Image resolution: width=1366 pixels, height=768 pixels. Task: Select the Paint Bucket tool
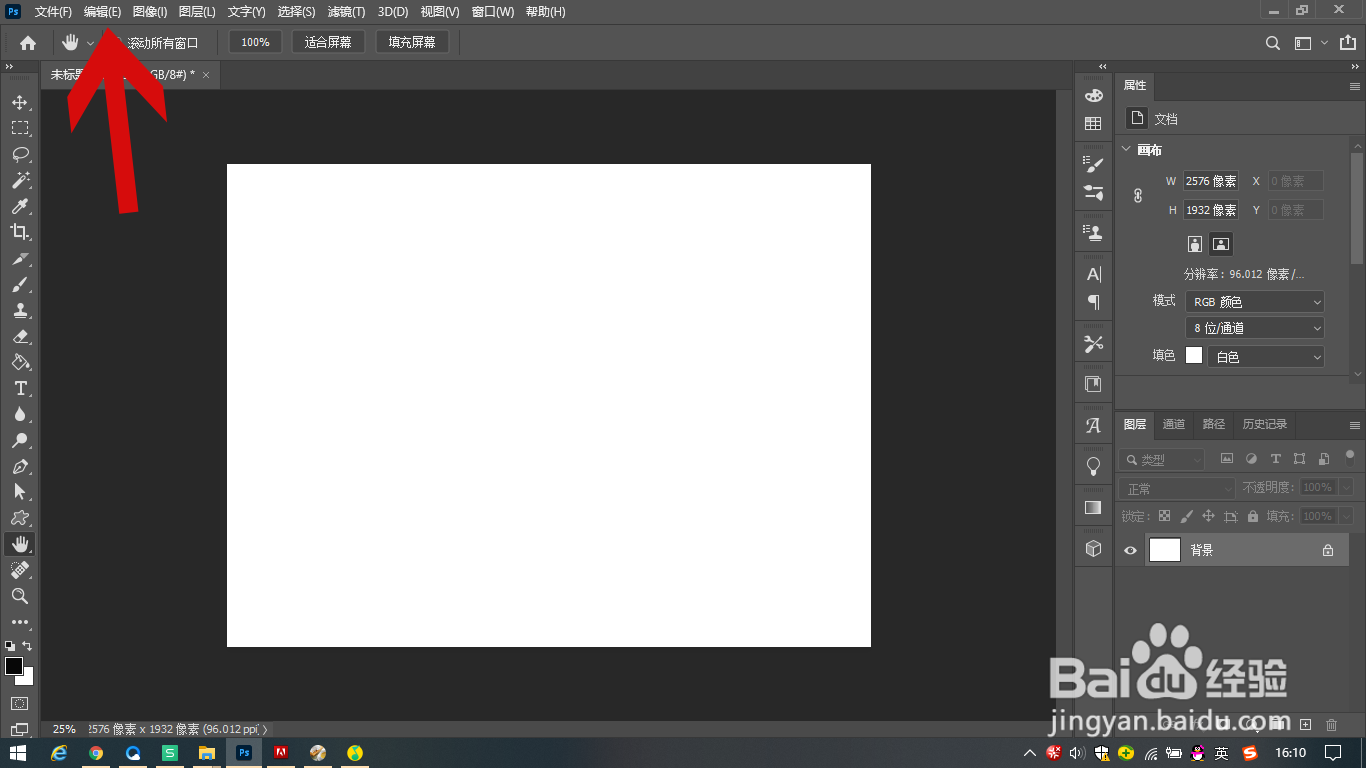pos(20,362)
